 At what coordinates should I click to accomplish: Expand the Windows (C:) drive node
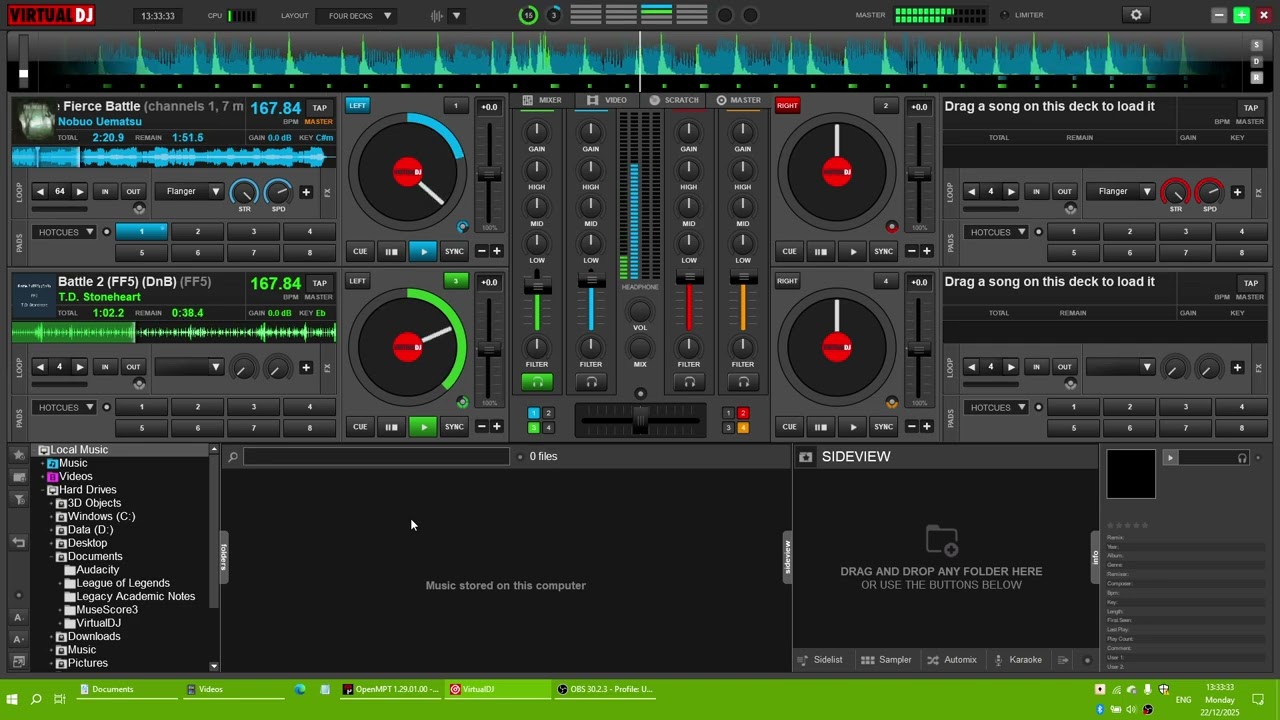pyautogui.click(x=52, y=517)
